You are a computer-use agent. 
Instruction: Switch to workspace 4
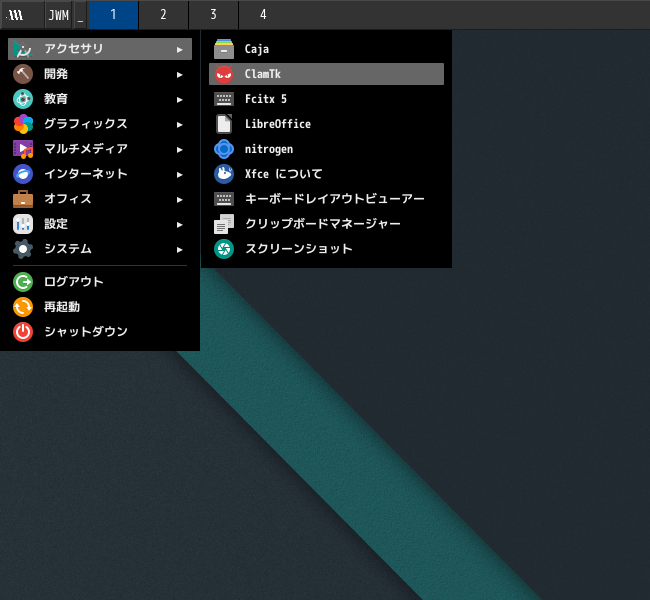pyautogui.click(x=263, y=15)
